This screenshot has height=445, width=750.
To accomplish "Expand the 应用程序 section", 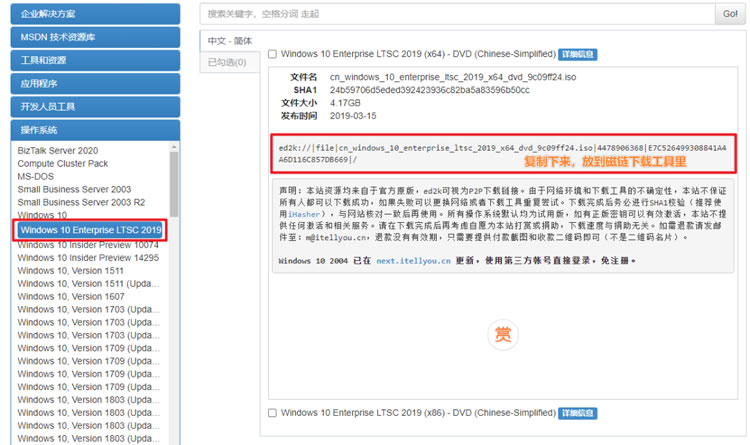I will click(x=95, y=84).
